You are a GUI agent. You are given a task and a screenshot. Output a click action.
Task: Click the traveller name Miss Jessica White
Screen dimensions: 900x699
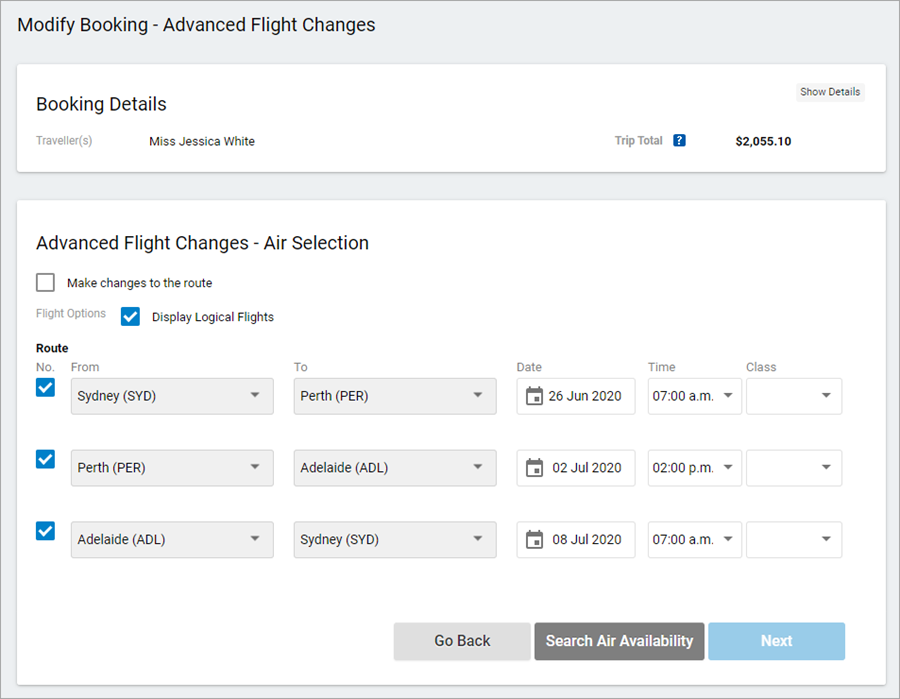pos(202,141)
